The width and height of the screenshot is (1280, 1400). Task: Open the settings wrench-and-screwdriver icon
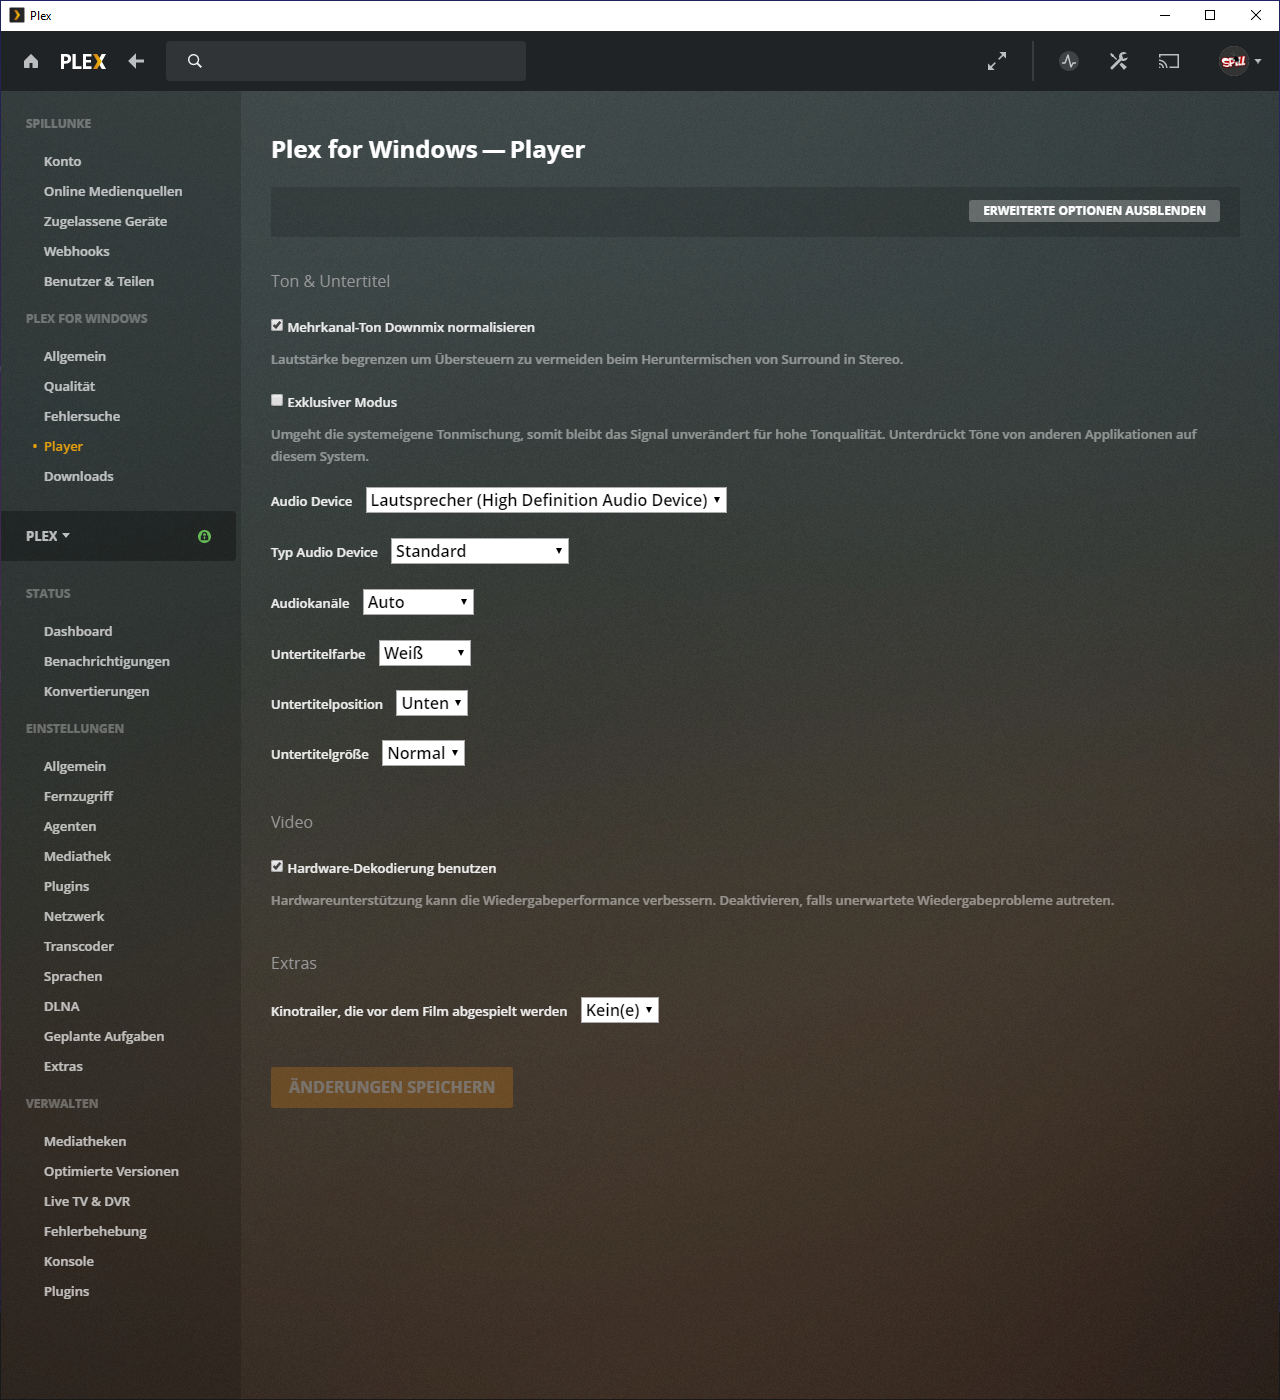pyautogui.click(x=1119, y=61)
